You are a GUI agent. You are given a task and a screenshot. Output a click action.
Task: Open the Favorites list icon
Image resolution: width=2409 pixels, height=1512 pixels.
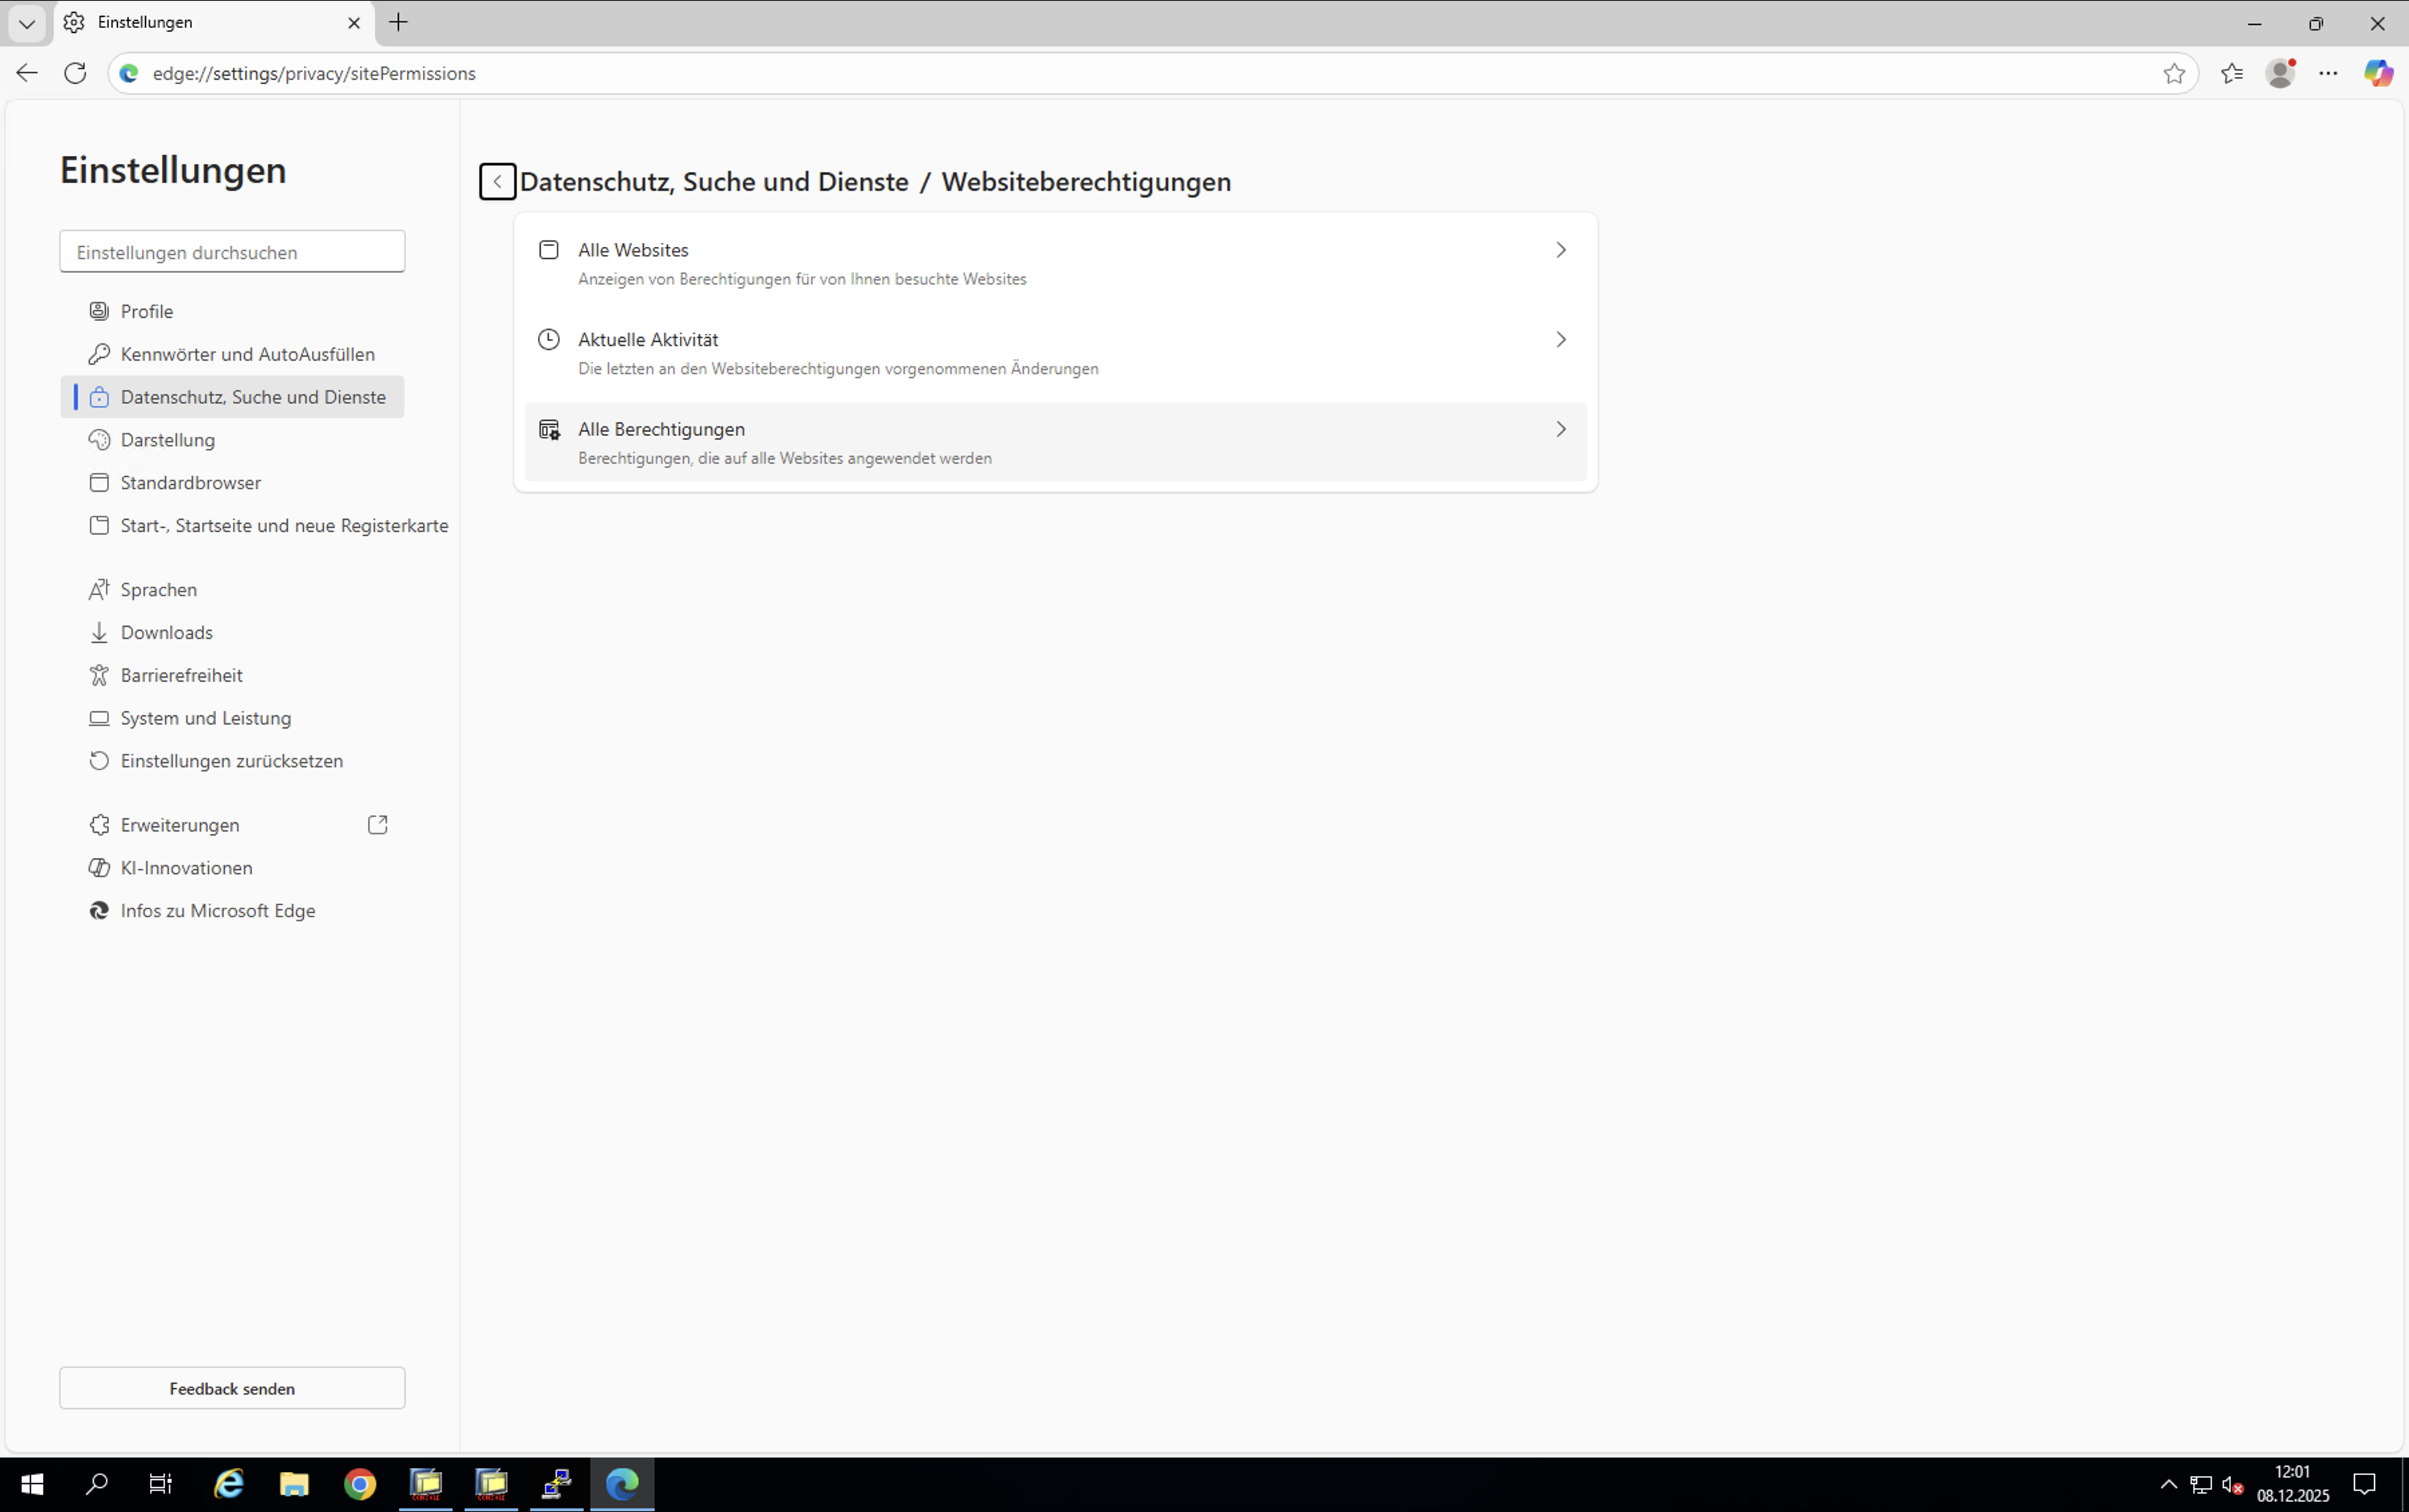pyautogui.click(x=2231, y=73)
